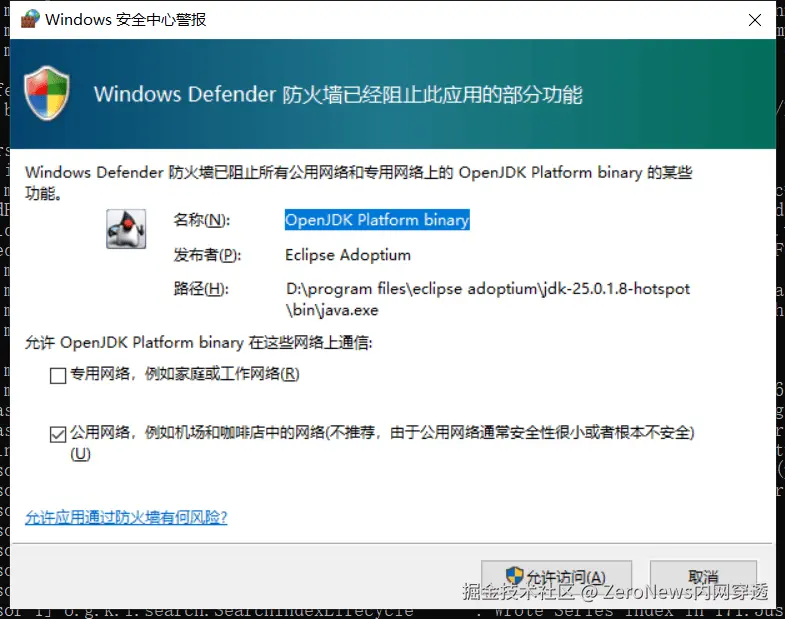This screenshot has width=785, height=619.
Task: Open the firewall risk link (允许应用通过防火墙有何风险)
Action: [126, 517]
